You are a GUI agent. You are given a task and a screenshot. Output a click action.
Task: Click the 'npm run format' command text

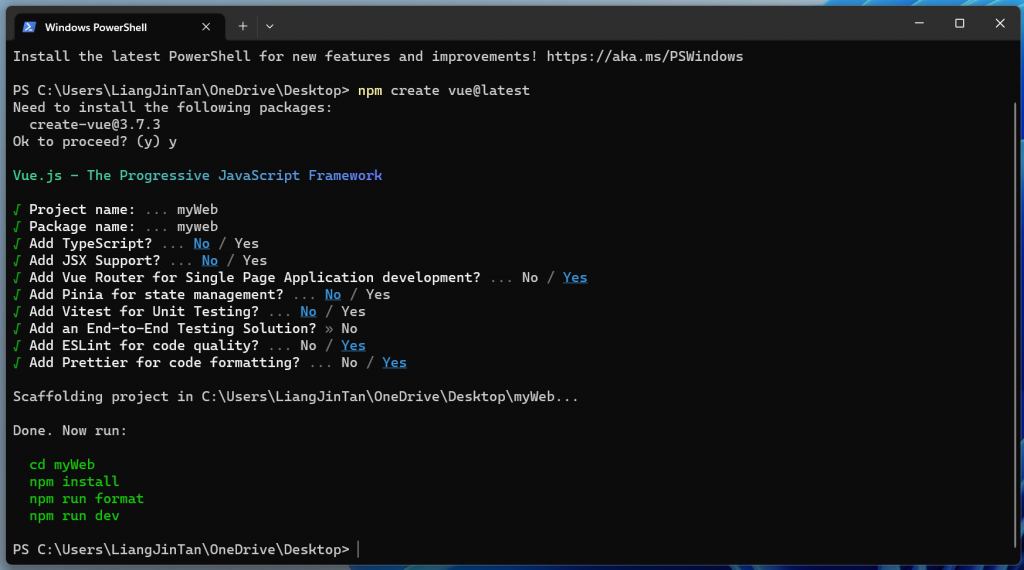86,498
